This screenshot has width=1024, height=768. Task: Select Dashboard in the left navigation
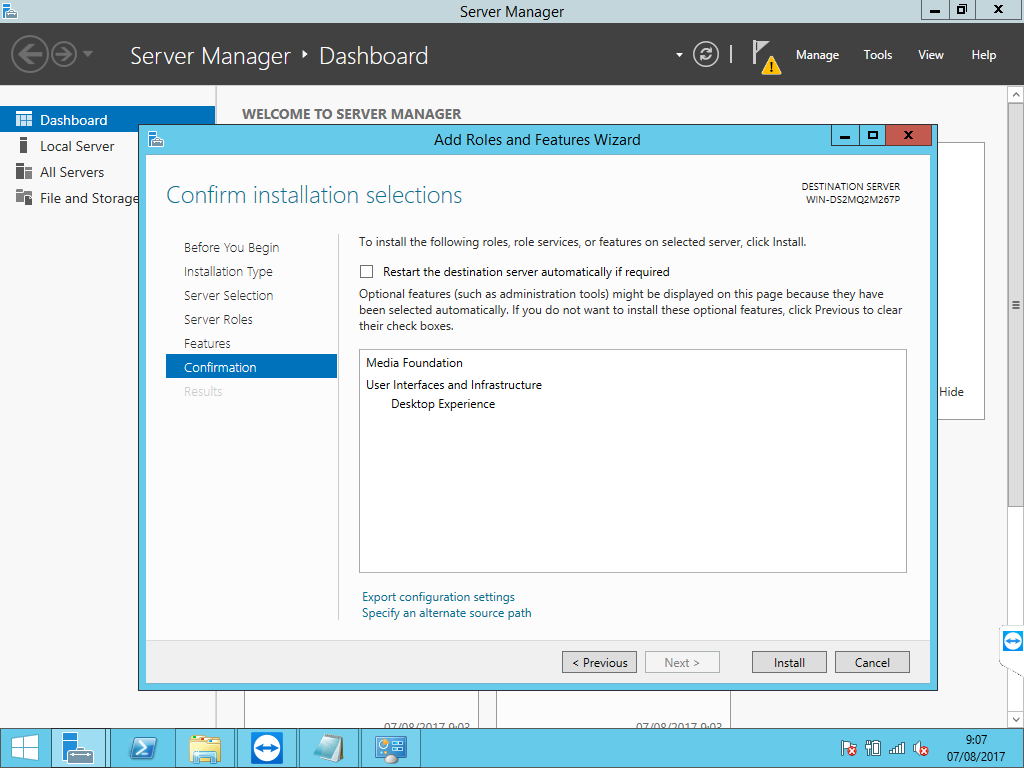point(107,120)
